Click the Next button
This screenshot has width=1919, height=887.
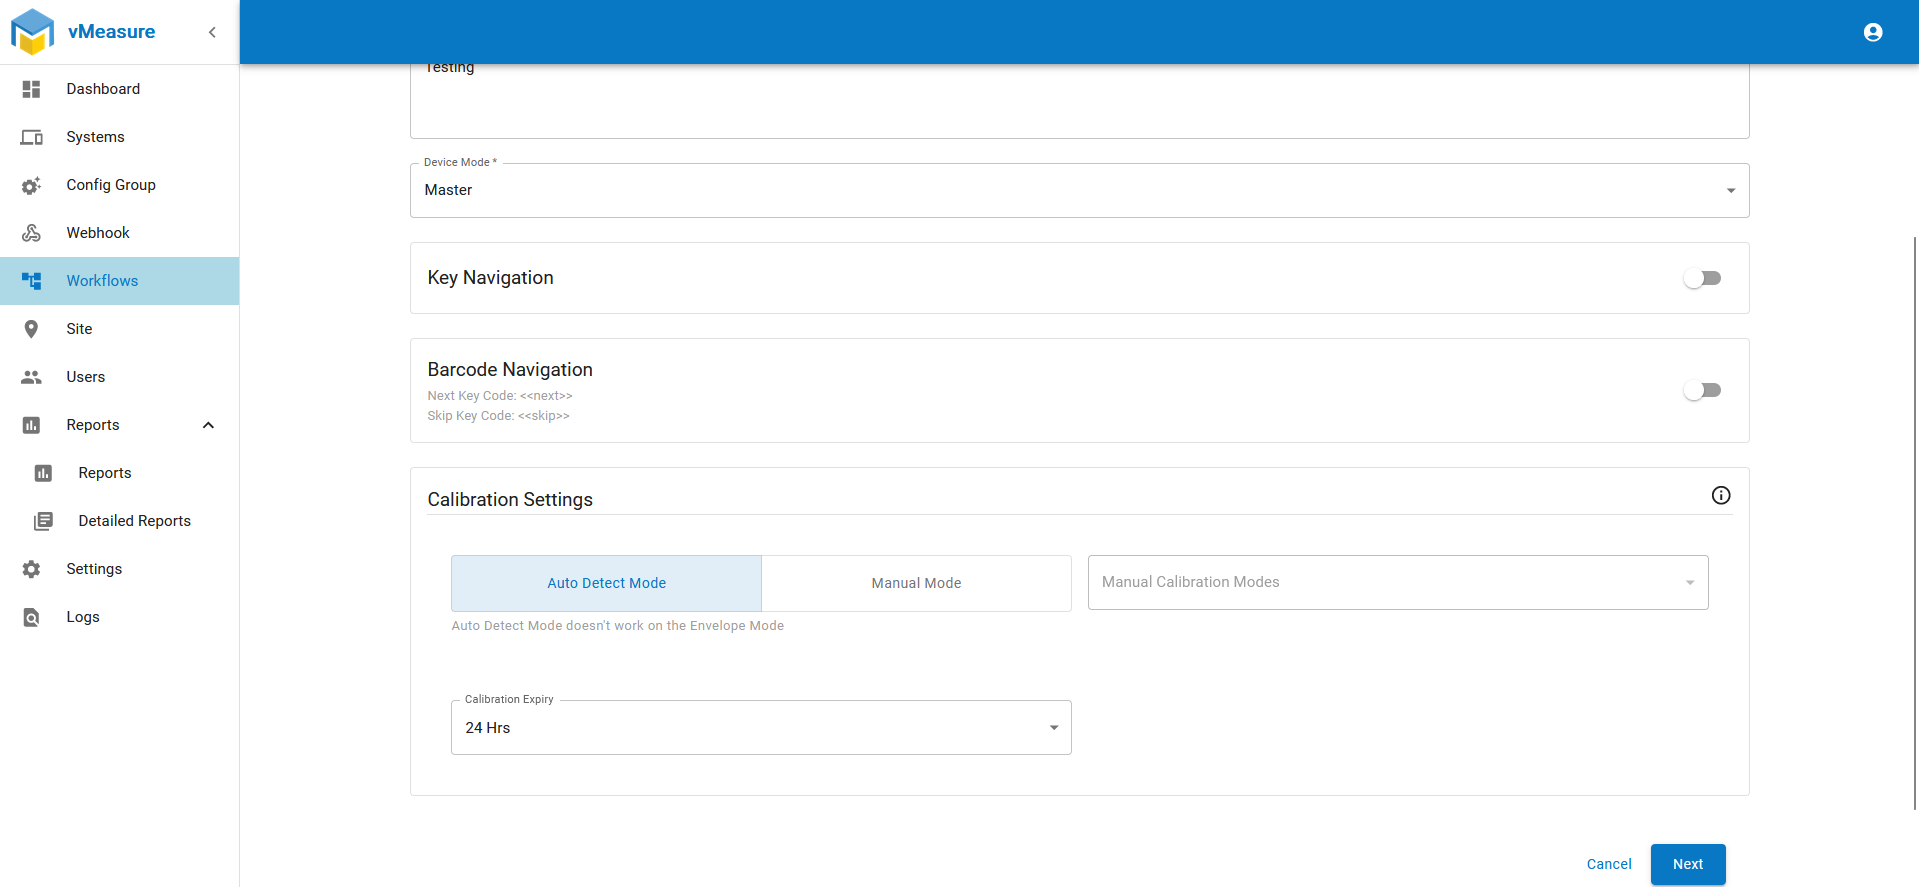pos(1687,864)
